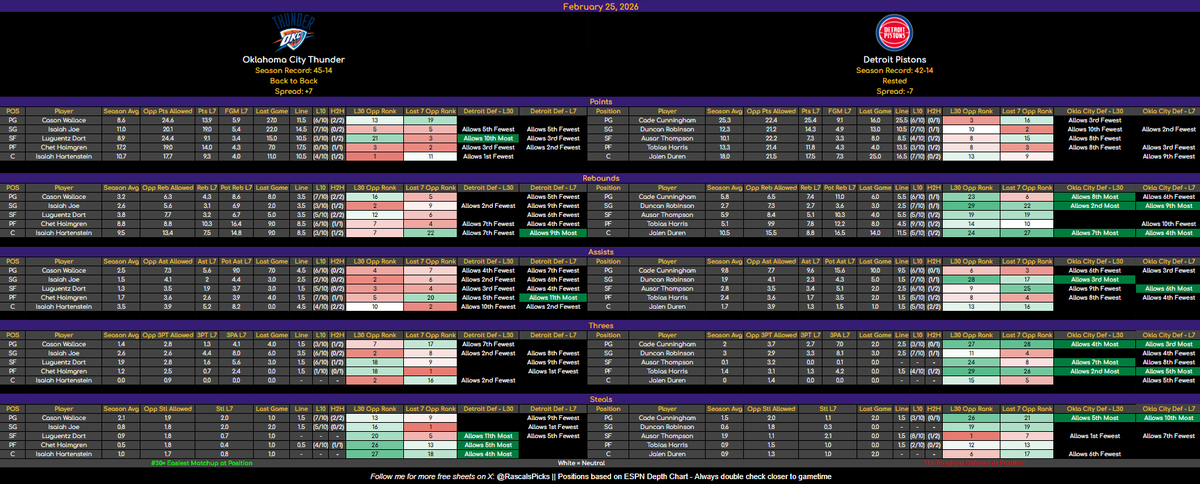Select Cade Cunningham's 25.3 Points season average
Image resolution: width=1200 pixels, height=484 pixels.
[725, 119]
